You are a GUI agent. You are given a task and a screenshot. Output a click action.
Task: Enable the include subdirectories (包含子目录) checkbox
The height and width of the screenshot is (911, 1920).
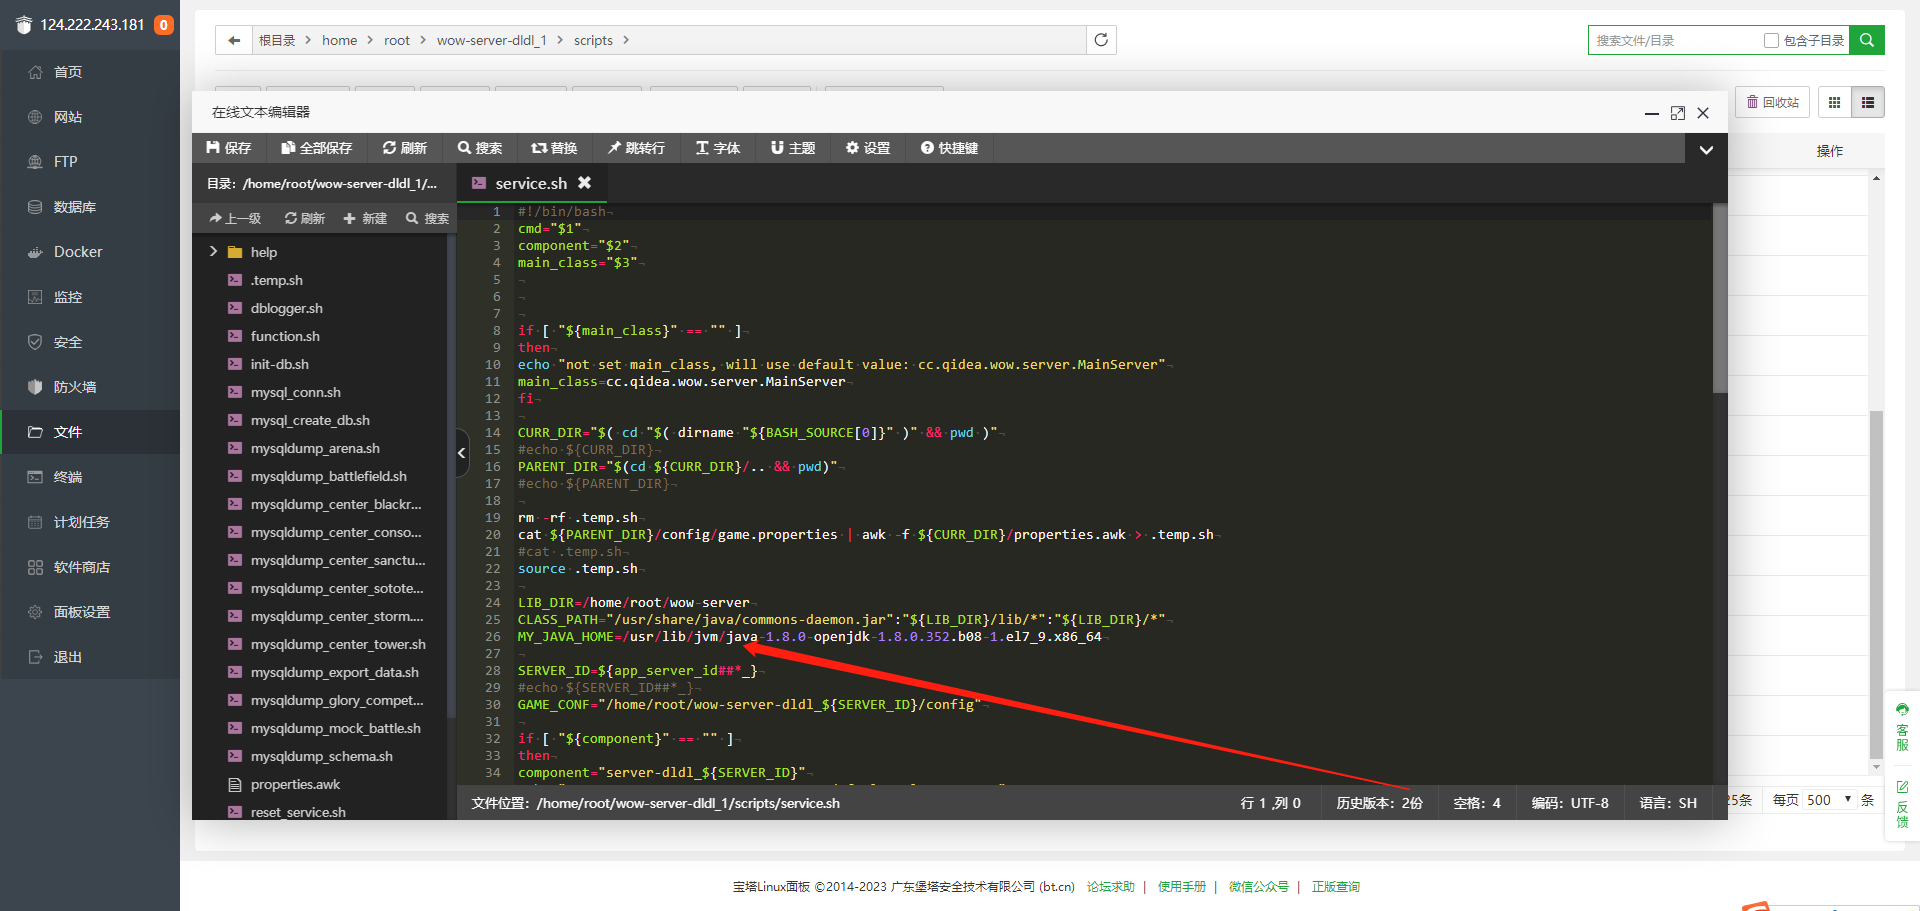(x=1771, y=41)
